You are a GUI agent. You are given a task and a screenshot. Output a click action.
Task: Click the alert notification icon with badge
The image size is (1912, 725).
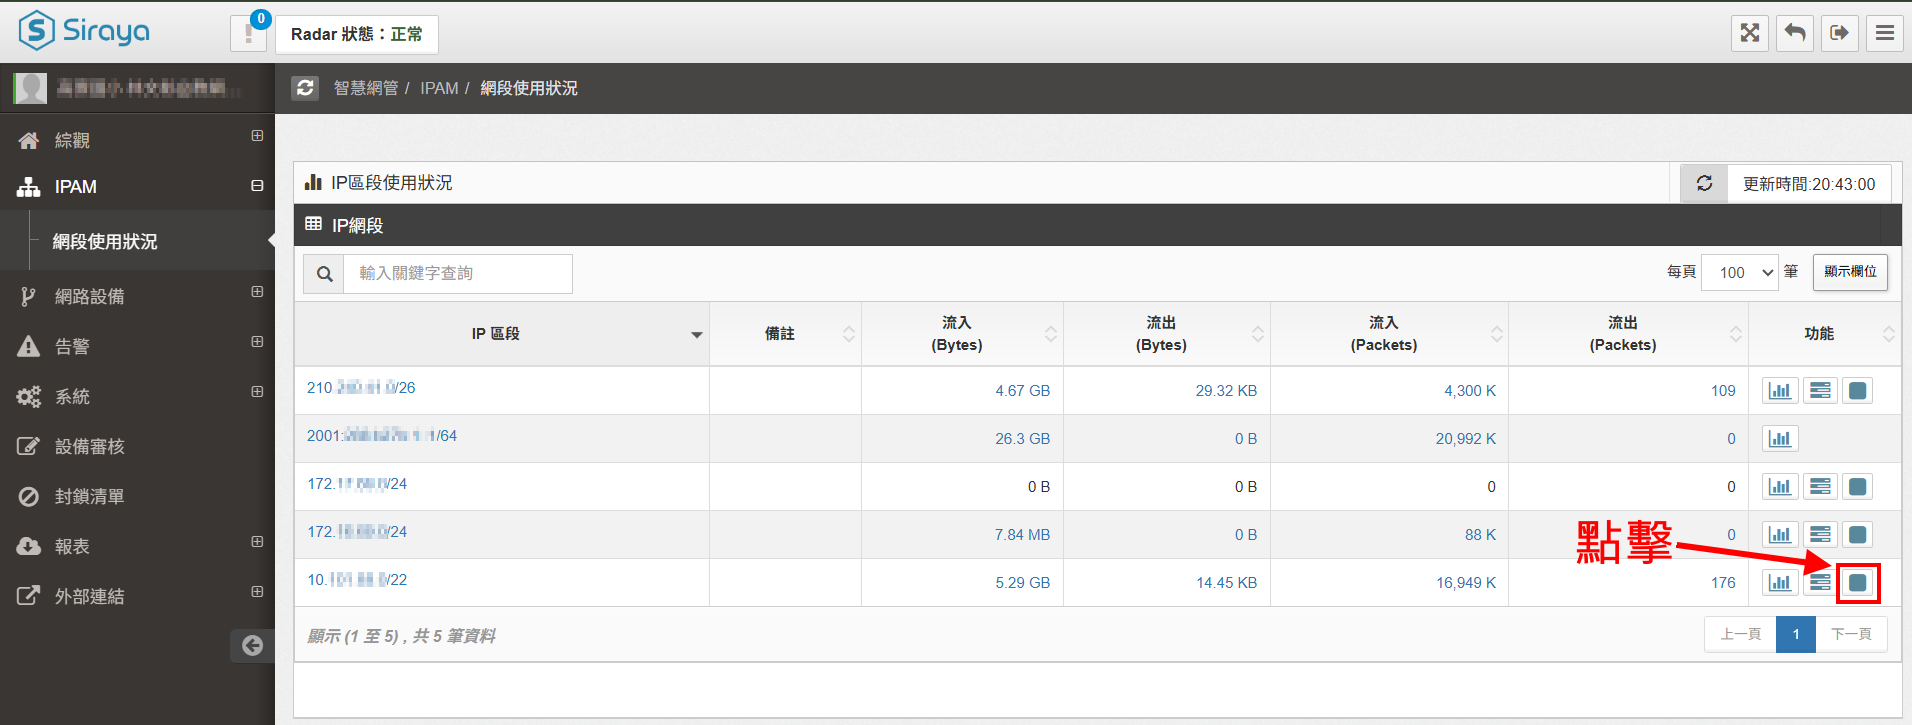(x=249, y=33)
